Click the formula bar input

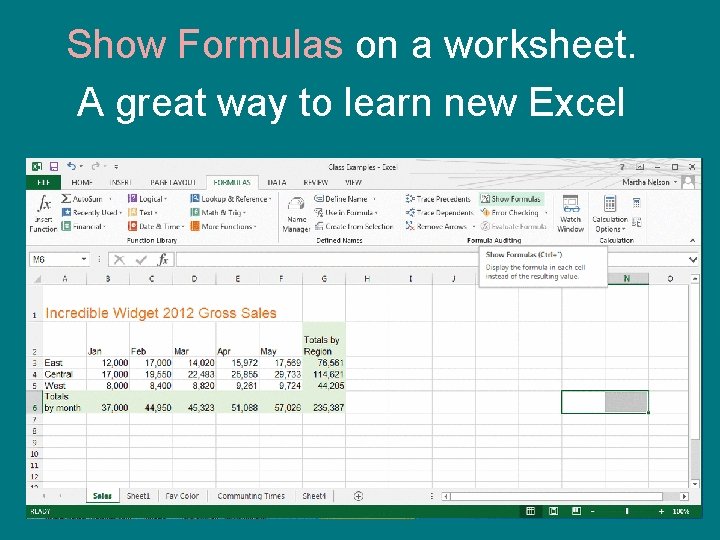pos(430,259)
